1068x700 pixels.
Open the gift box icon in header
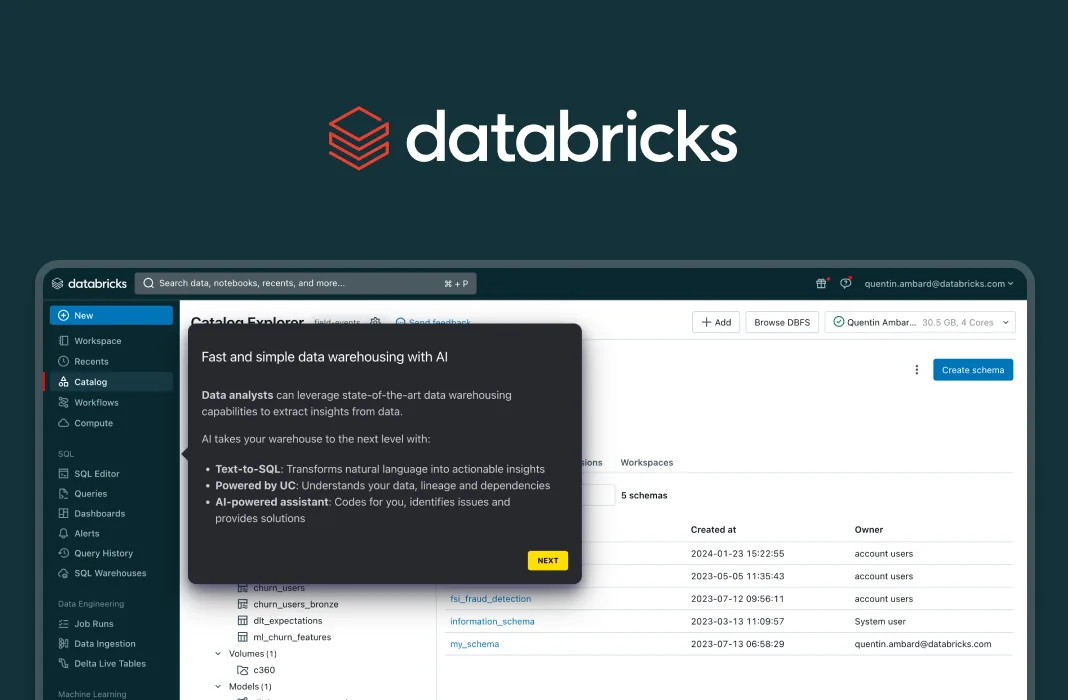tap(821, 283)
